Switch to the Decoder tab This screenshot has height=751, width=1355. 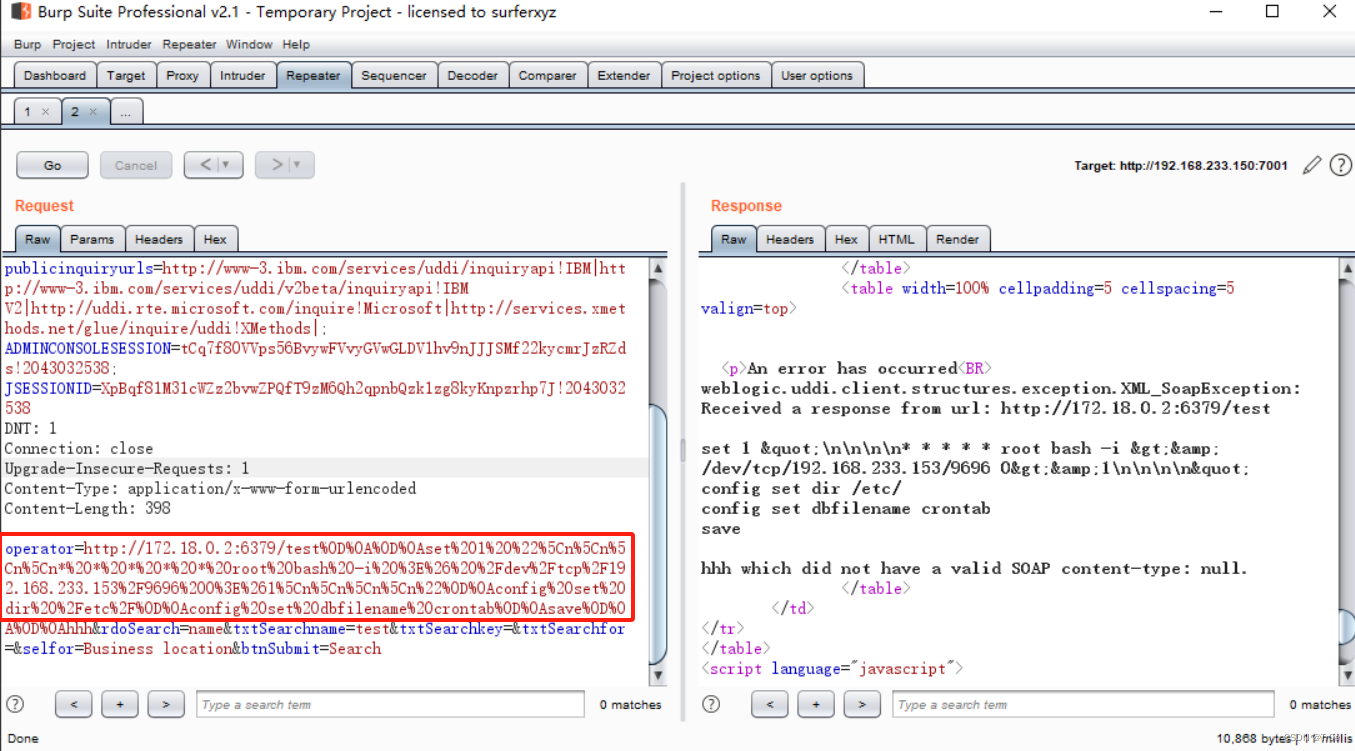(473, 75)
